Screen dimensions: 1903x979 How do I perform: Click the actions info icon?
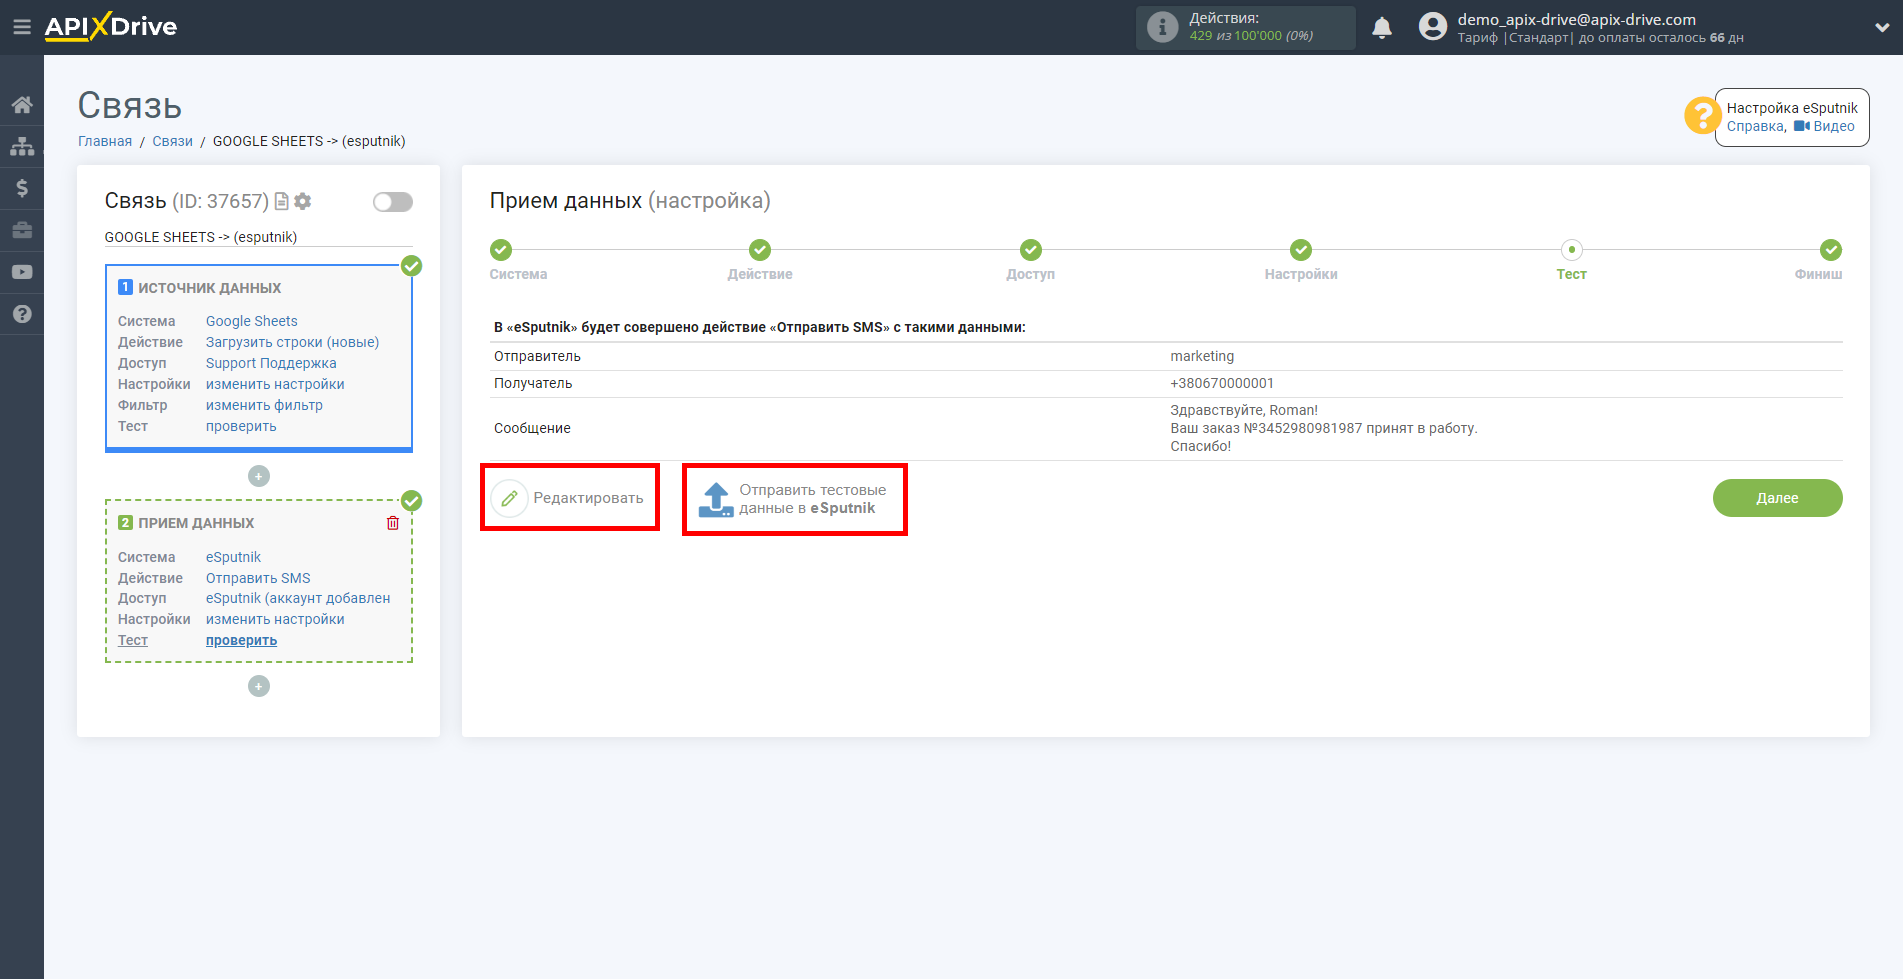[x=1162, y=27]
